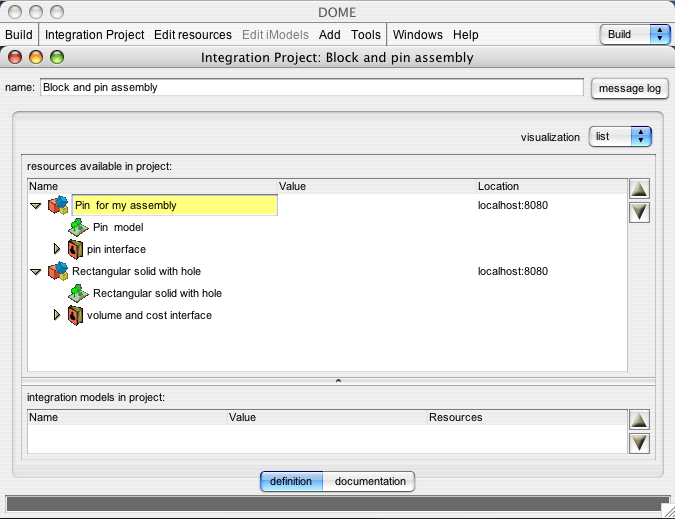Select the pin interface row text
The image size is (675, 519).
(x=116, y=249)
